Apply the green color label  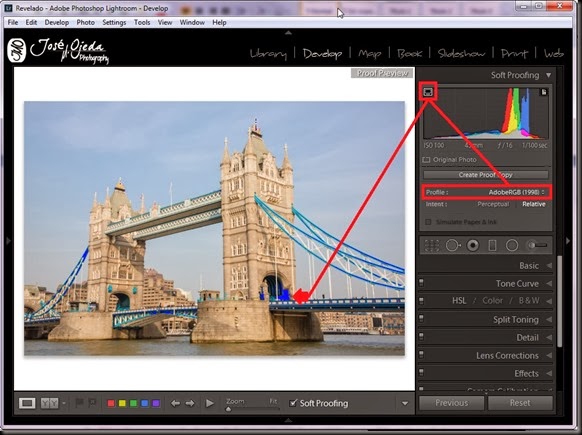click(x=133, y=403)
